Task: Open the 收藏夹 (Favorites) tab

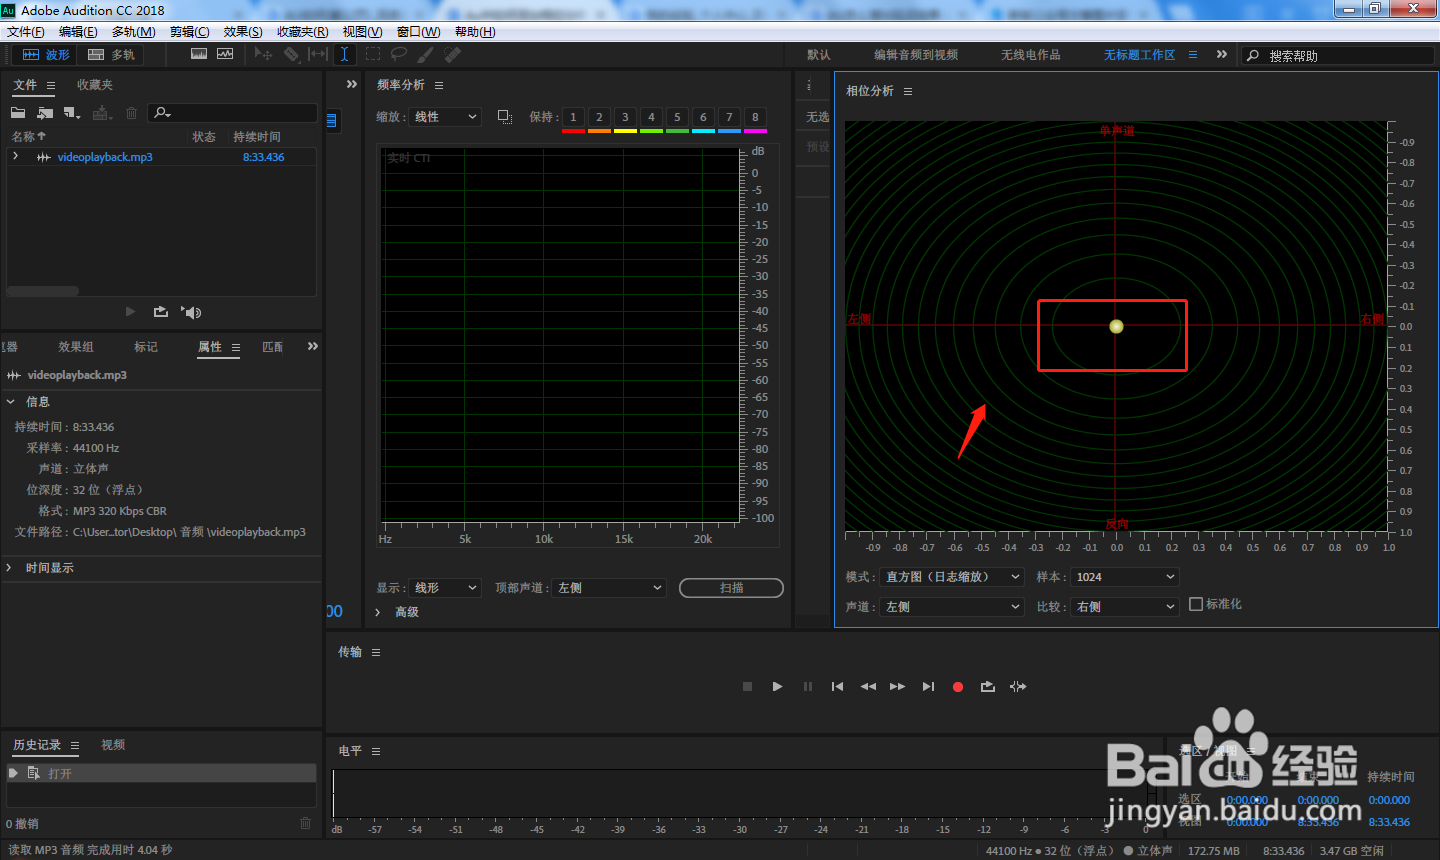Action: (95, 85)
